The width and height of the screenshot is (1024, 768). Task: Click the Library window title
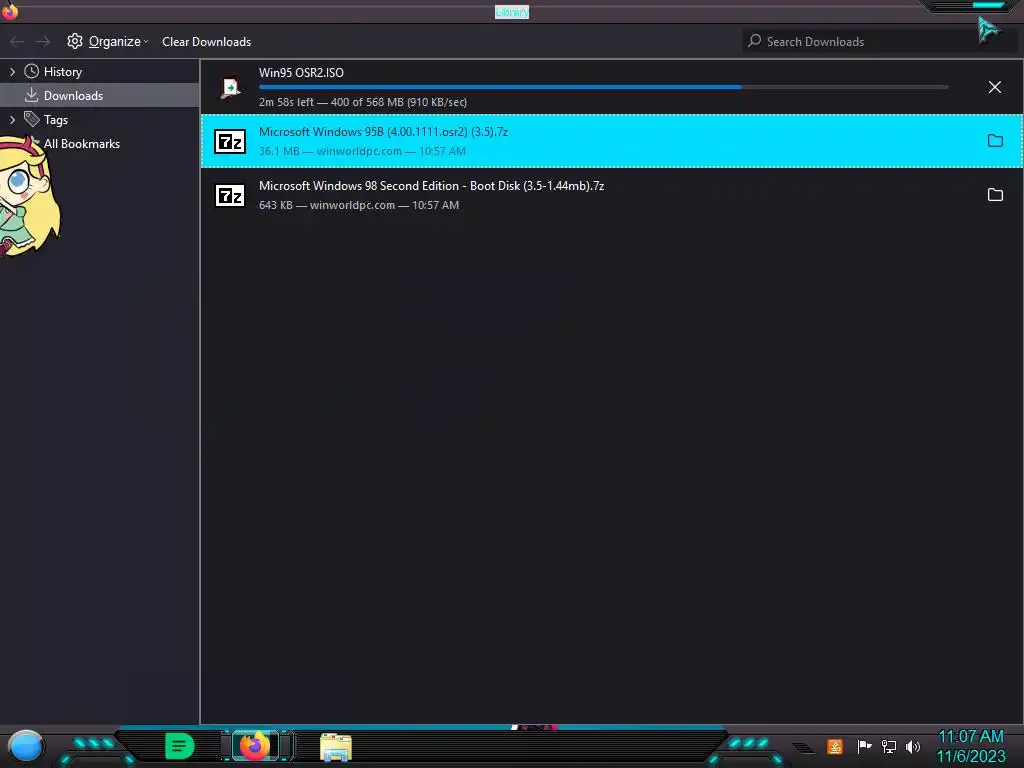[512, 12]
